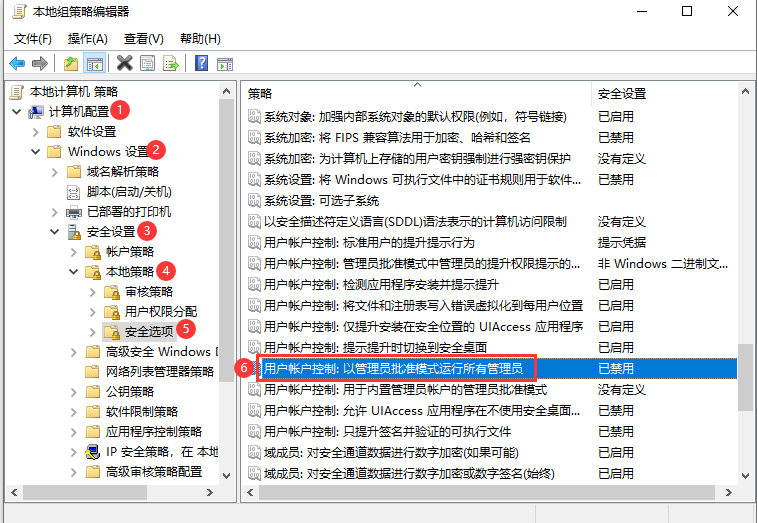Expand the 应用程序控制策略 node

tap(73, 432)
